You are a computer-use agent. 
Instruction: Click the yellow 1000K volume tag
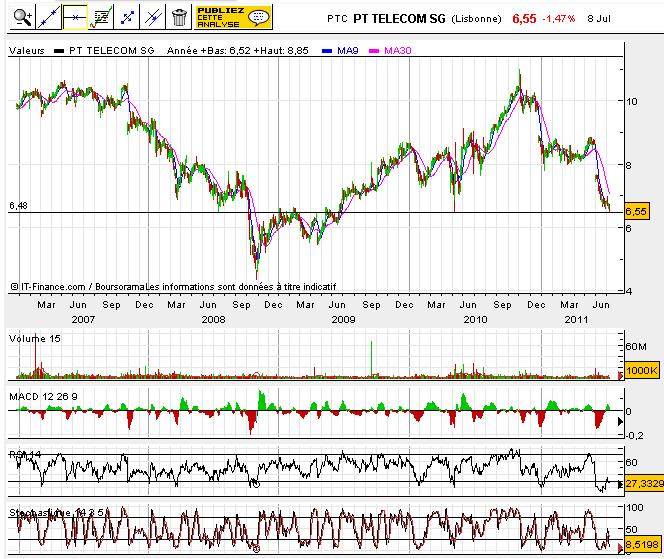point(642,370)
